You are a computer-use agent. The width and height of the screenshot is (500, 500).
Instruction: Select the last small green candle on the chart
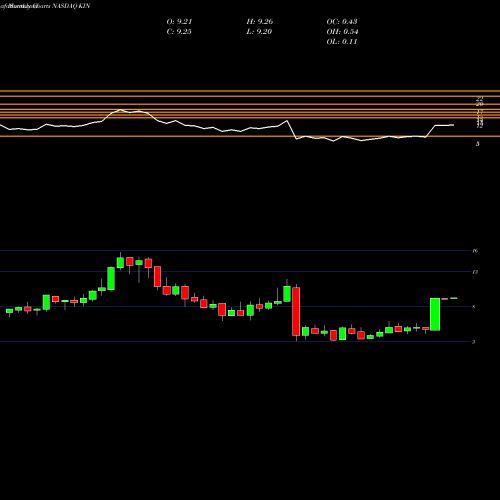click(454, 298)
